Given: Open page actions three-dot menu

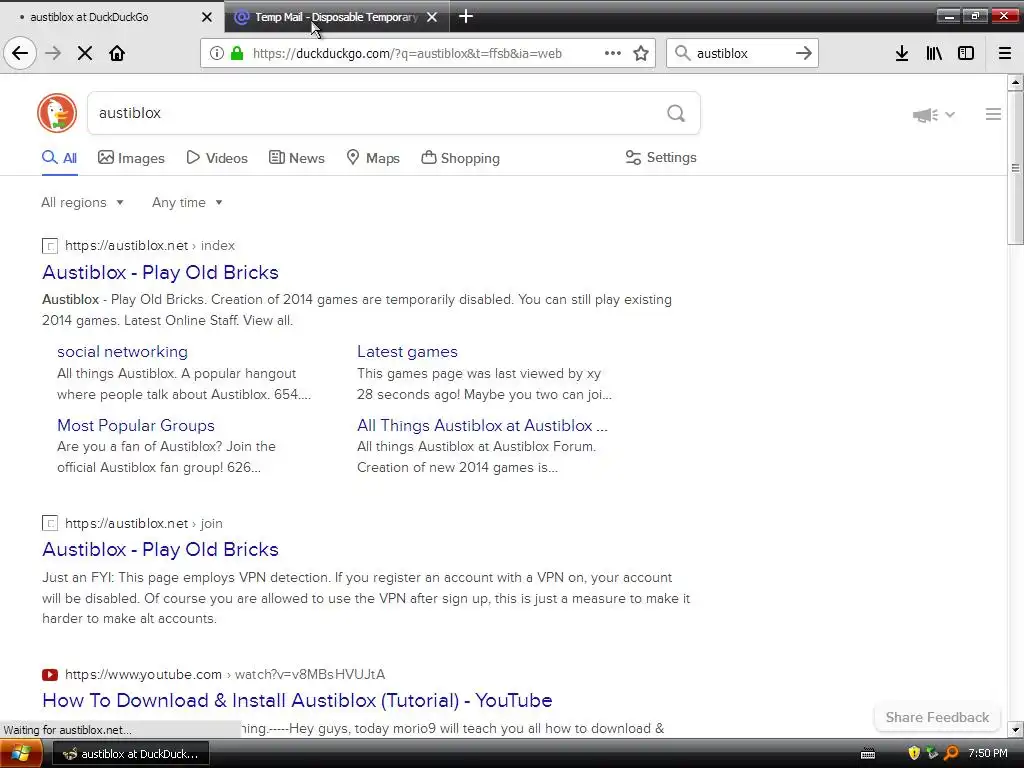Looking at the screenshot, I should click(x=613, y=53).
